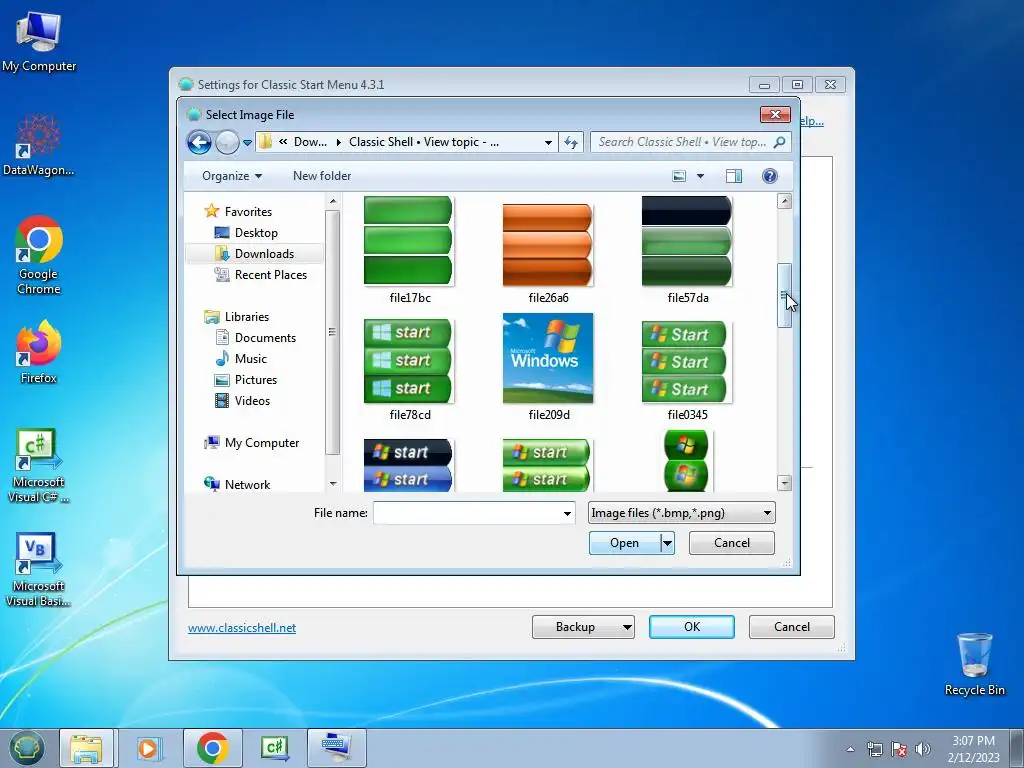Click file list scrollbar down arrow

point(784,483)
